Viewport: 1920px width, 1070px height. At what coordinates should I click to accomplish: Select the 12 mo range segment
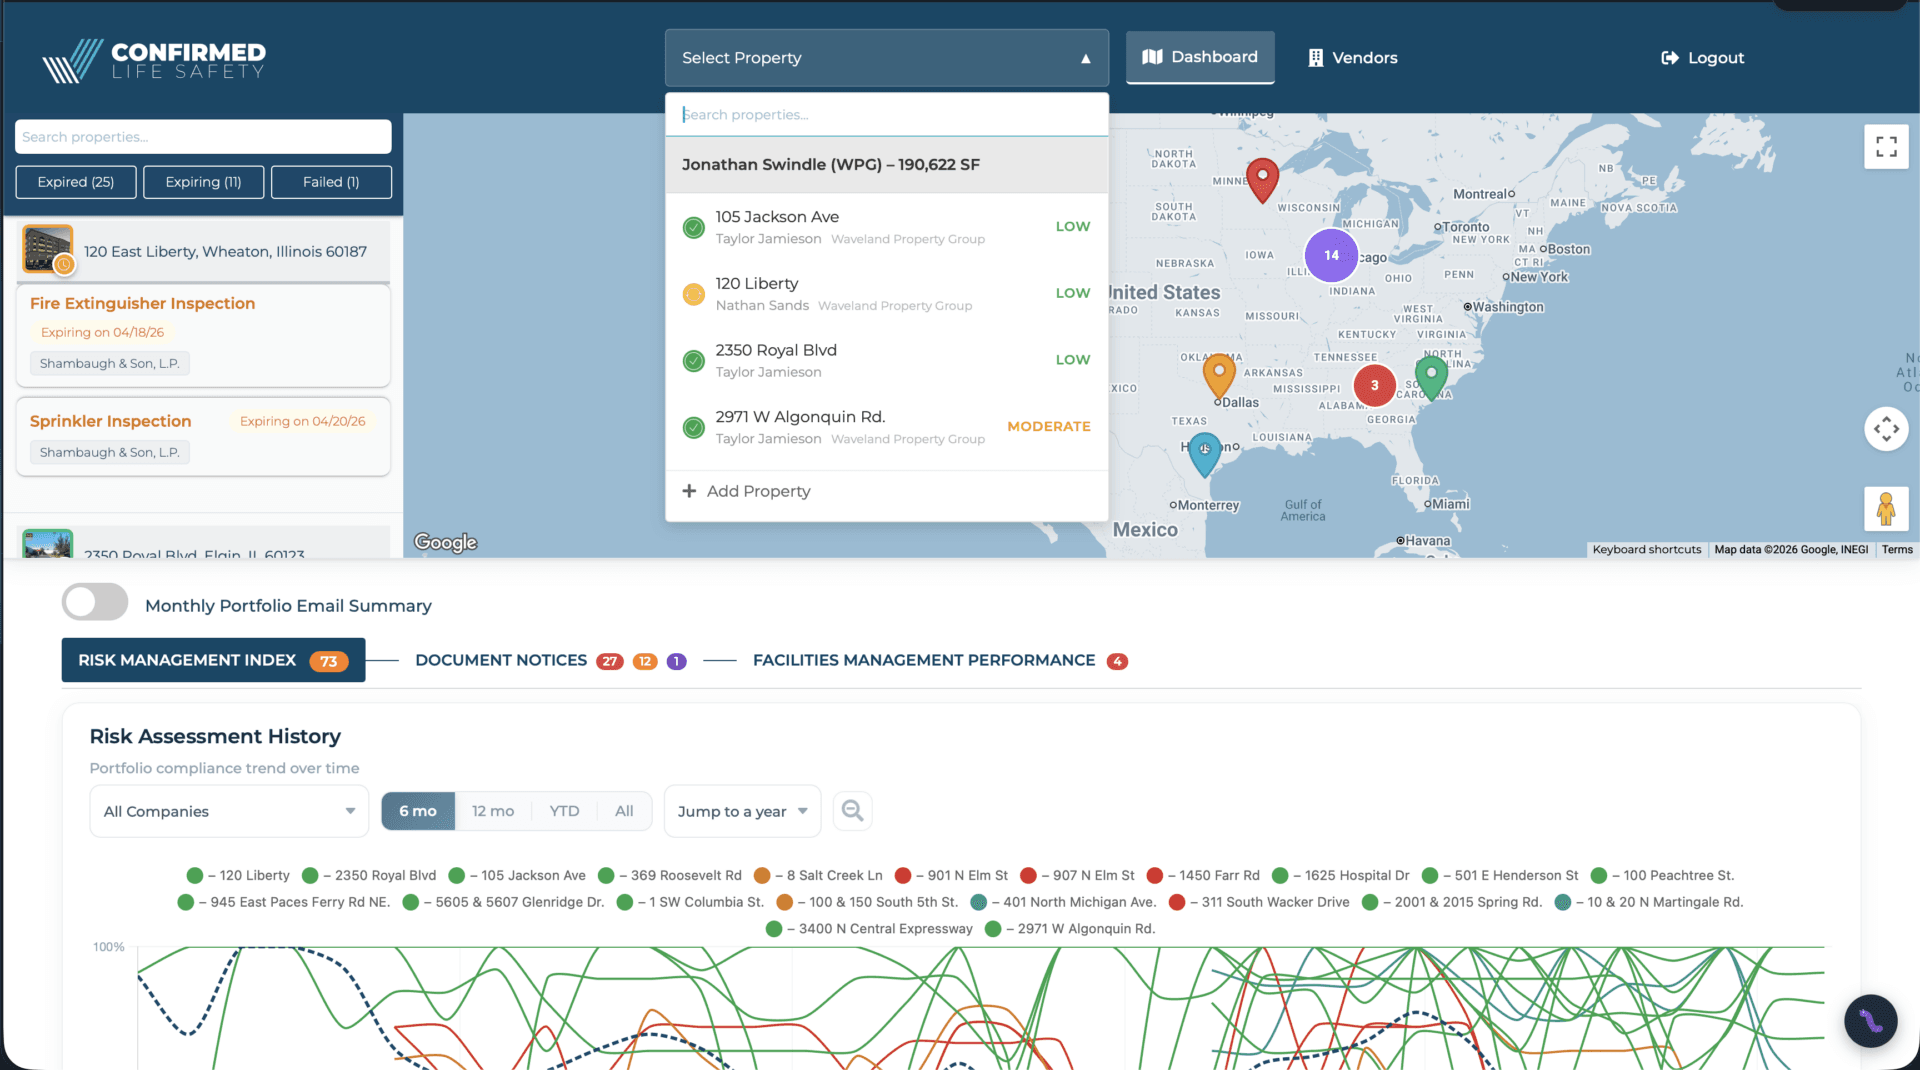point(493,810)
